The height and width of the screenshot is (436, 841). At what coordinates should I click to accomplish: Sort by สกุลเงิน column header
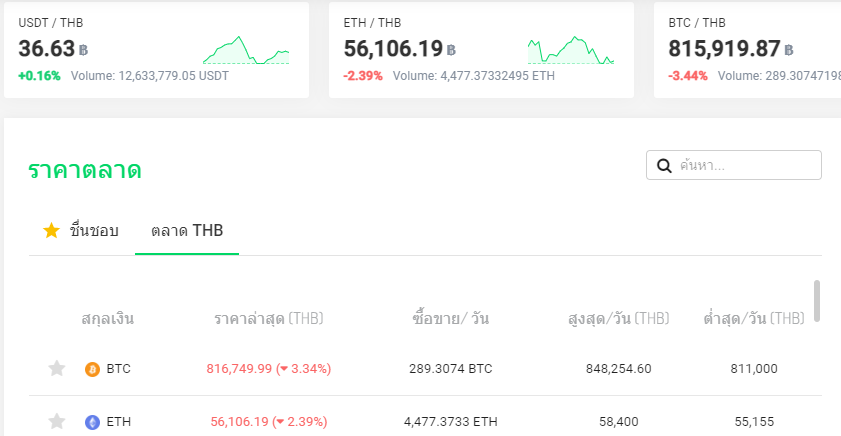tap(108, 319)
